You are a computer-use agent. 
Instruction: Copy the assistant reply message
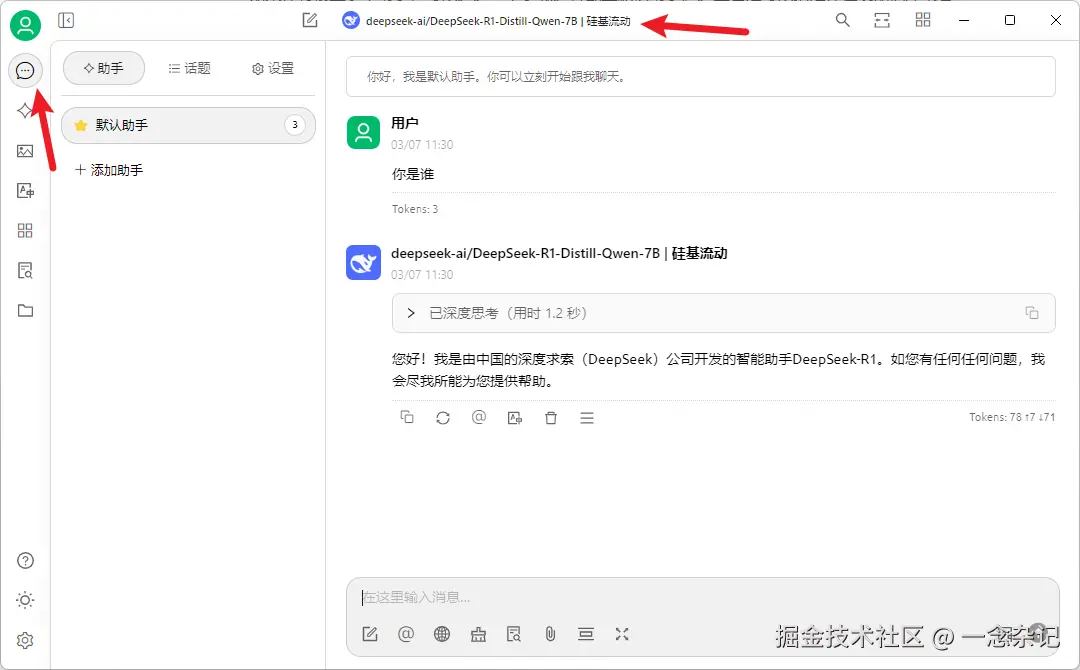(407, 417)
